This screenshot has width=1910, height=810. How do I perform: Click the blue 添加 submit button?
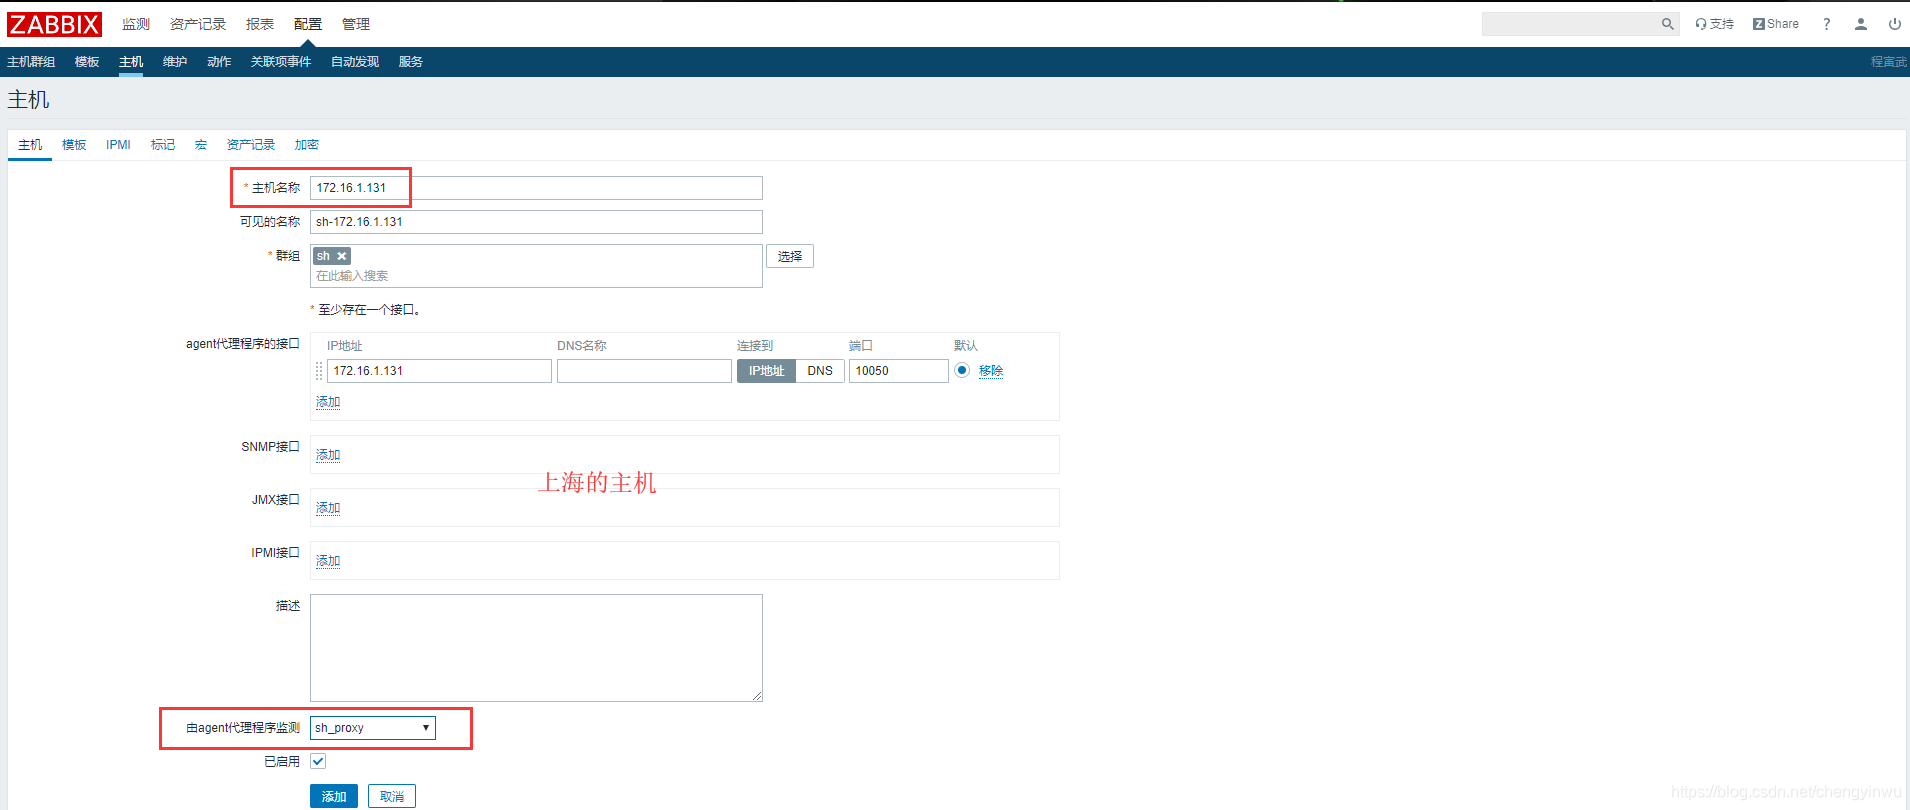point(334,796)
